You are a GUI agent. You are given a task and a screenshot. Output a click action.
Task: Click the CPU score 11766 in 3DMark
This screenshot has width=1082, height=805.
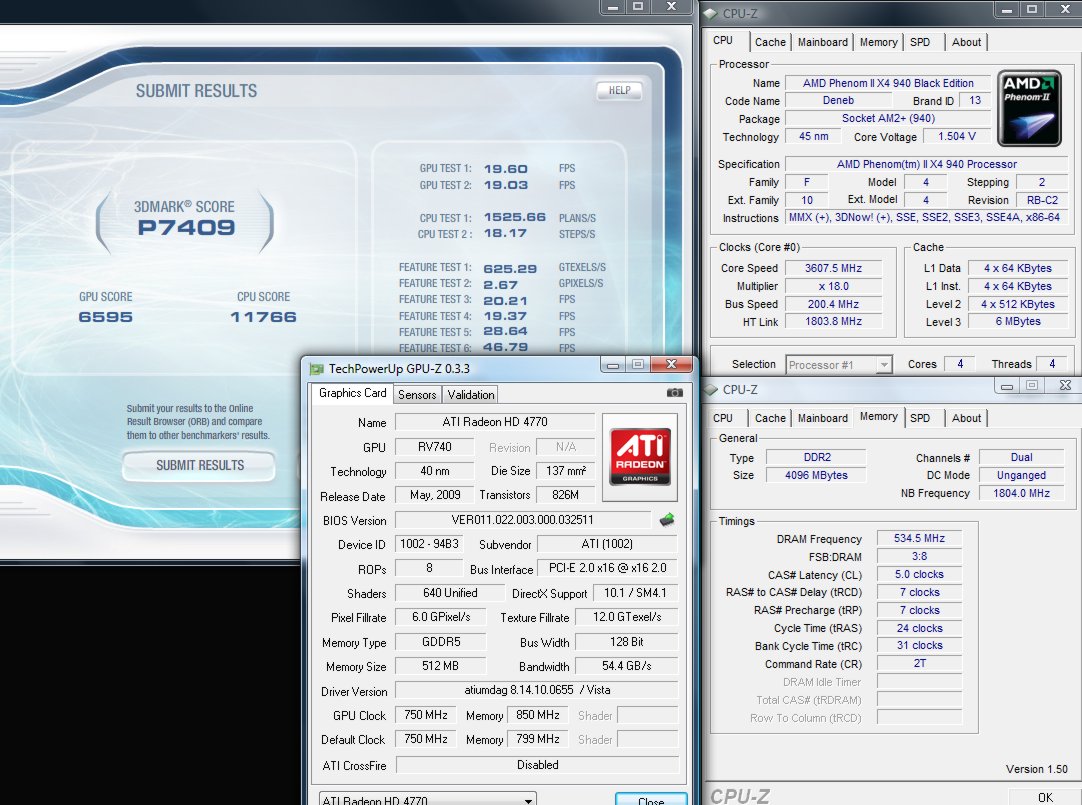click(x=264, y=317)
